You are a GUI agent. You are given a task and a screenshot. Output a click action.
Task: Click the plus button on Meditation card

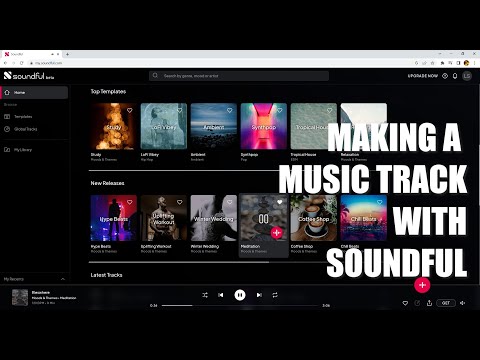277,233
